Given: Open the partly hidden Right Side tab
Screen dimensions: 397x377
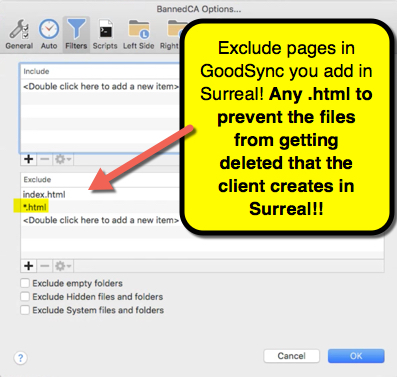Looking at the screenshot, I should [x=170, y=34].
